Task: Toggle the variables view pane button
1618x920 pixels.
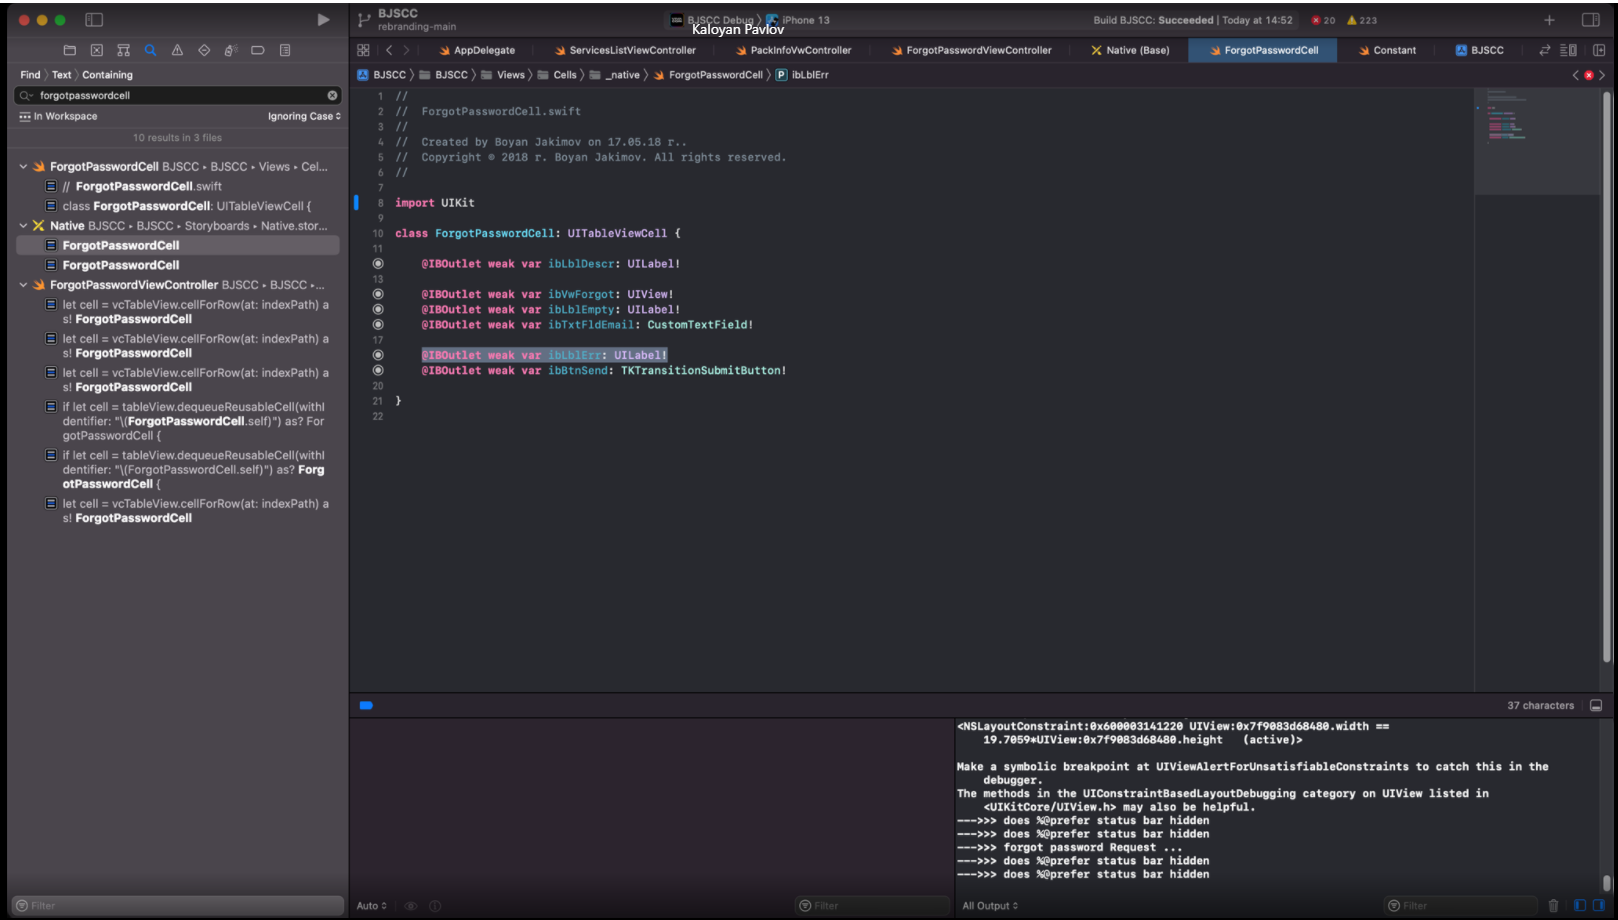Action: coord(1580,905)
